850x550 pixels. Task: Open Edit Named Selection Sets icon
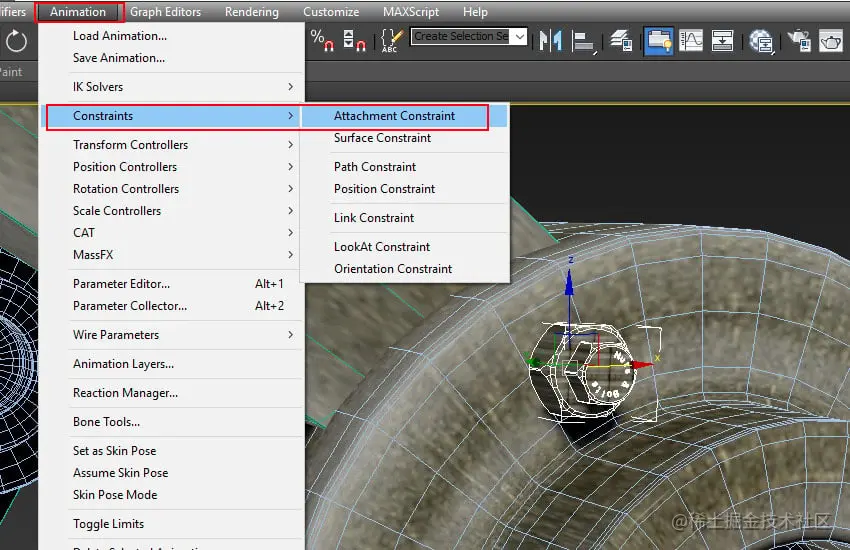391,40
